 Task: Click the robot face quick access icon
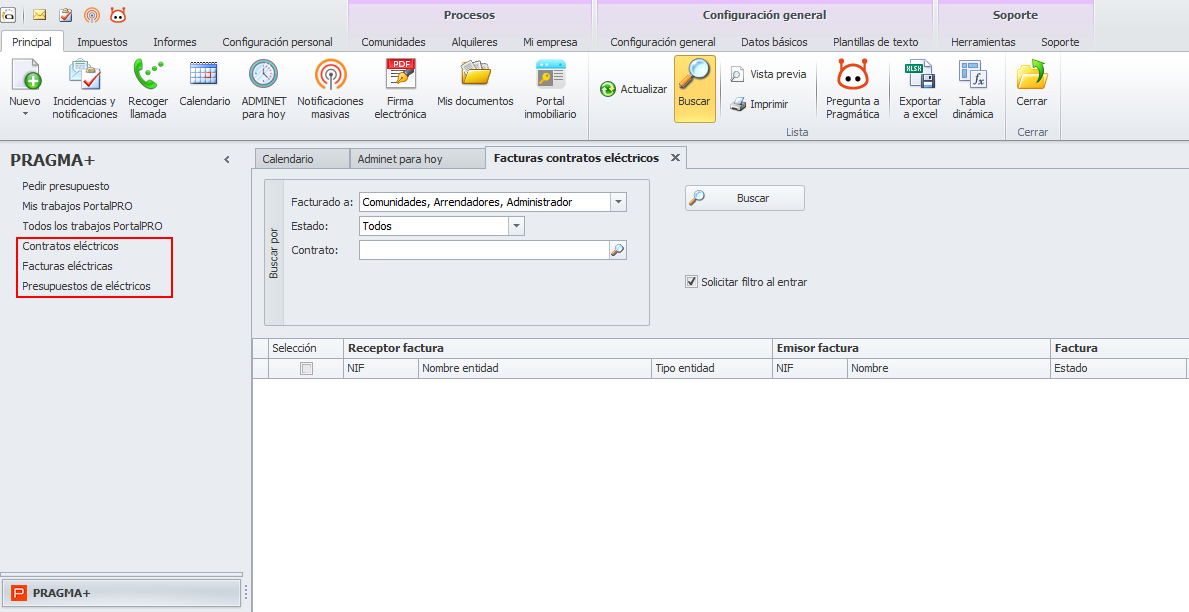[x=118, y=14]
